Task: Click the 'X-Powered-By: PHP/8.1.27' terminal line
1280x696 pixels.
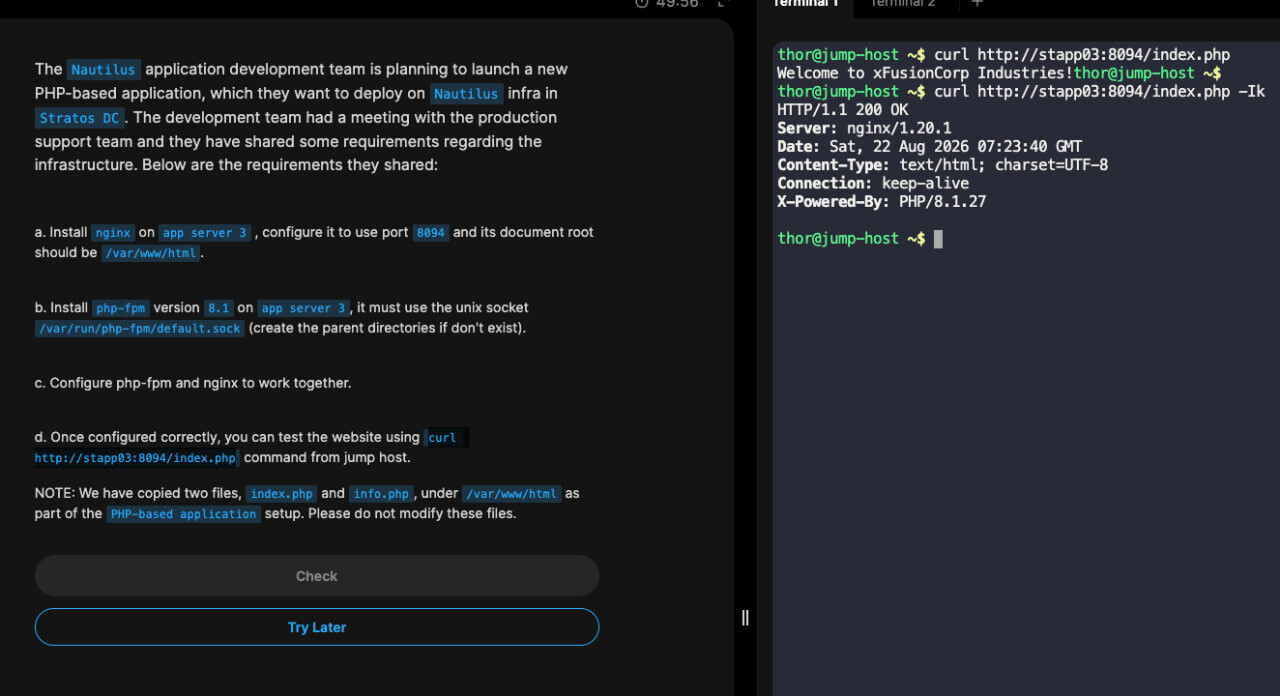Action: (x=882, y=202)
